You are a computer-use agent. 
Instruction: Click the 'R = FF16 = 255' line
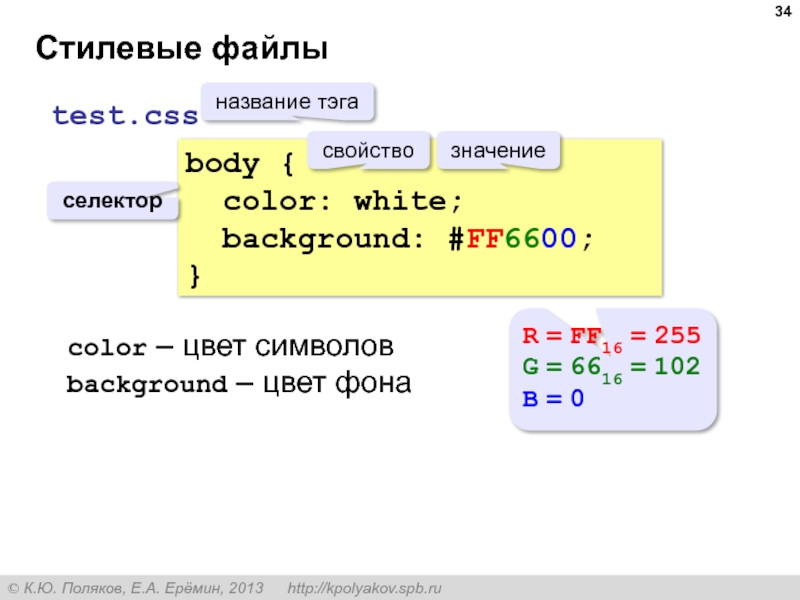coord(611,338)
